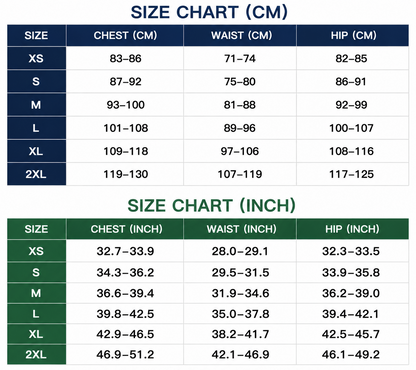Select waist cell 89–96

tap(240, 128)
